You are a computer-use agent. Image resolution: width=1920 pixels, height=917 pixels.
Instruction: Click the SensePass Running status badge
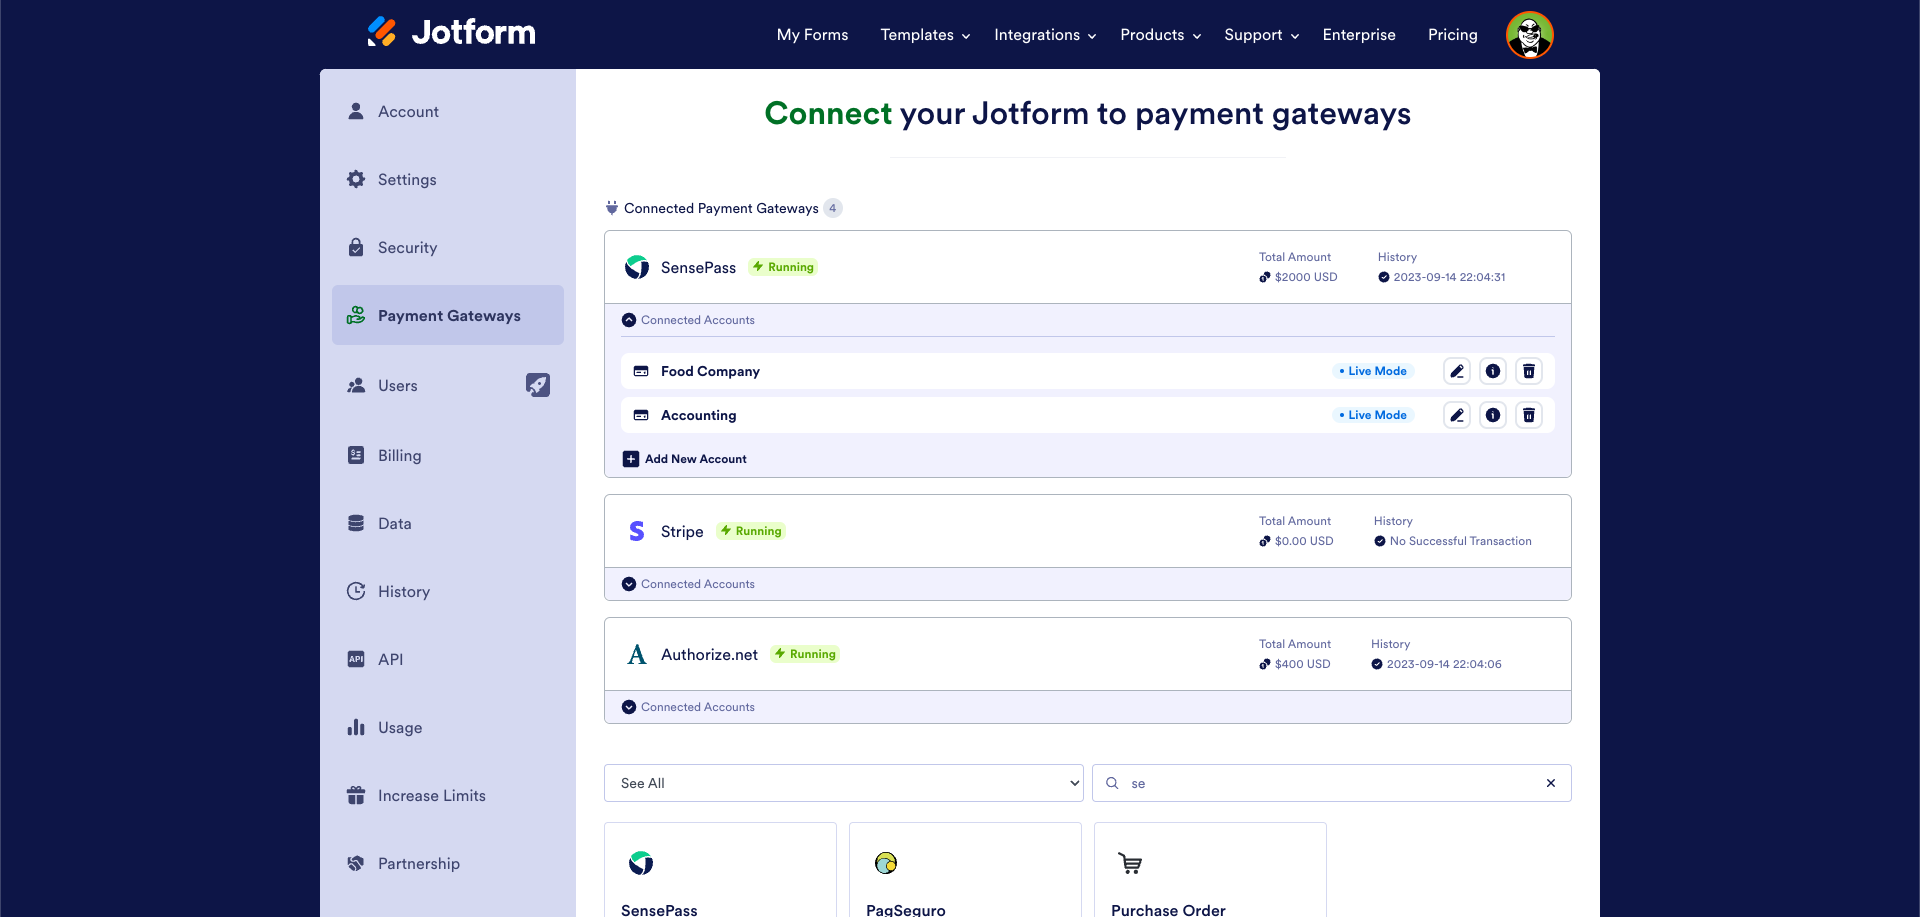pyautogui.click(x=783, y=267)
